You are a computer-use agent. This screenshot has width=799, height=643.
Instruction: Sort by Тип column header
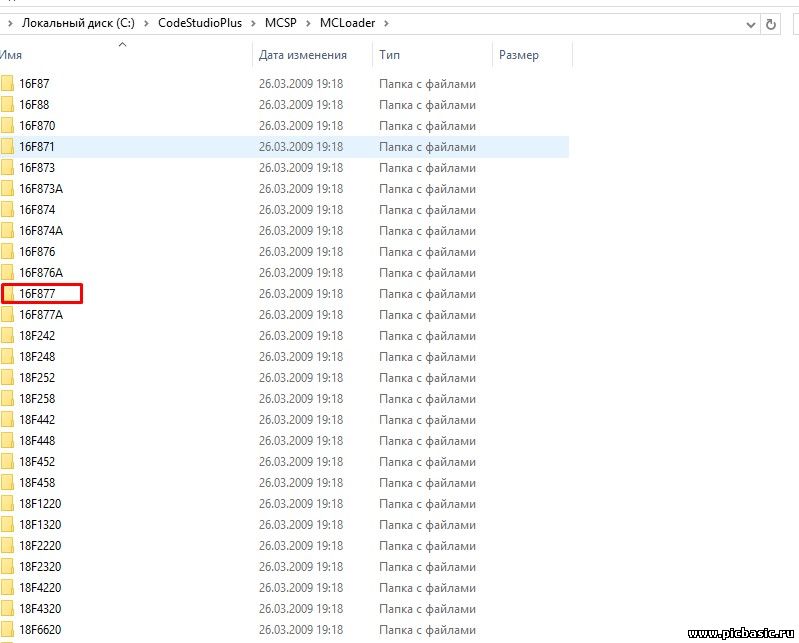433,55
